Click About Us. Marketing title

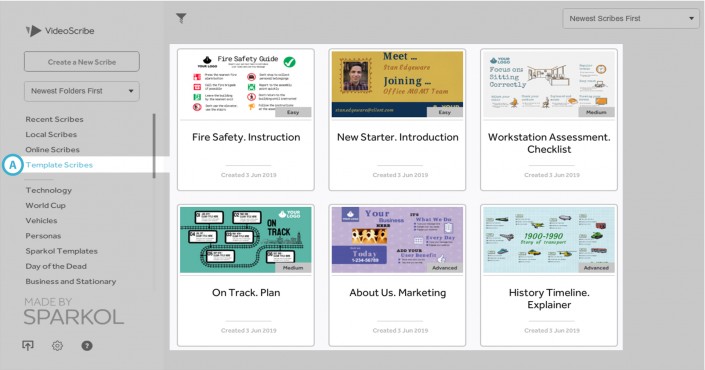pyautogui.click(x=398, y=293)
